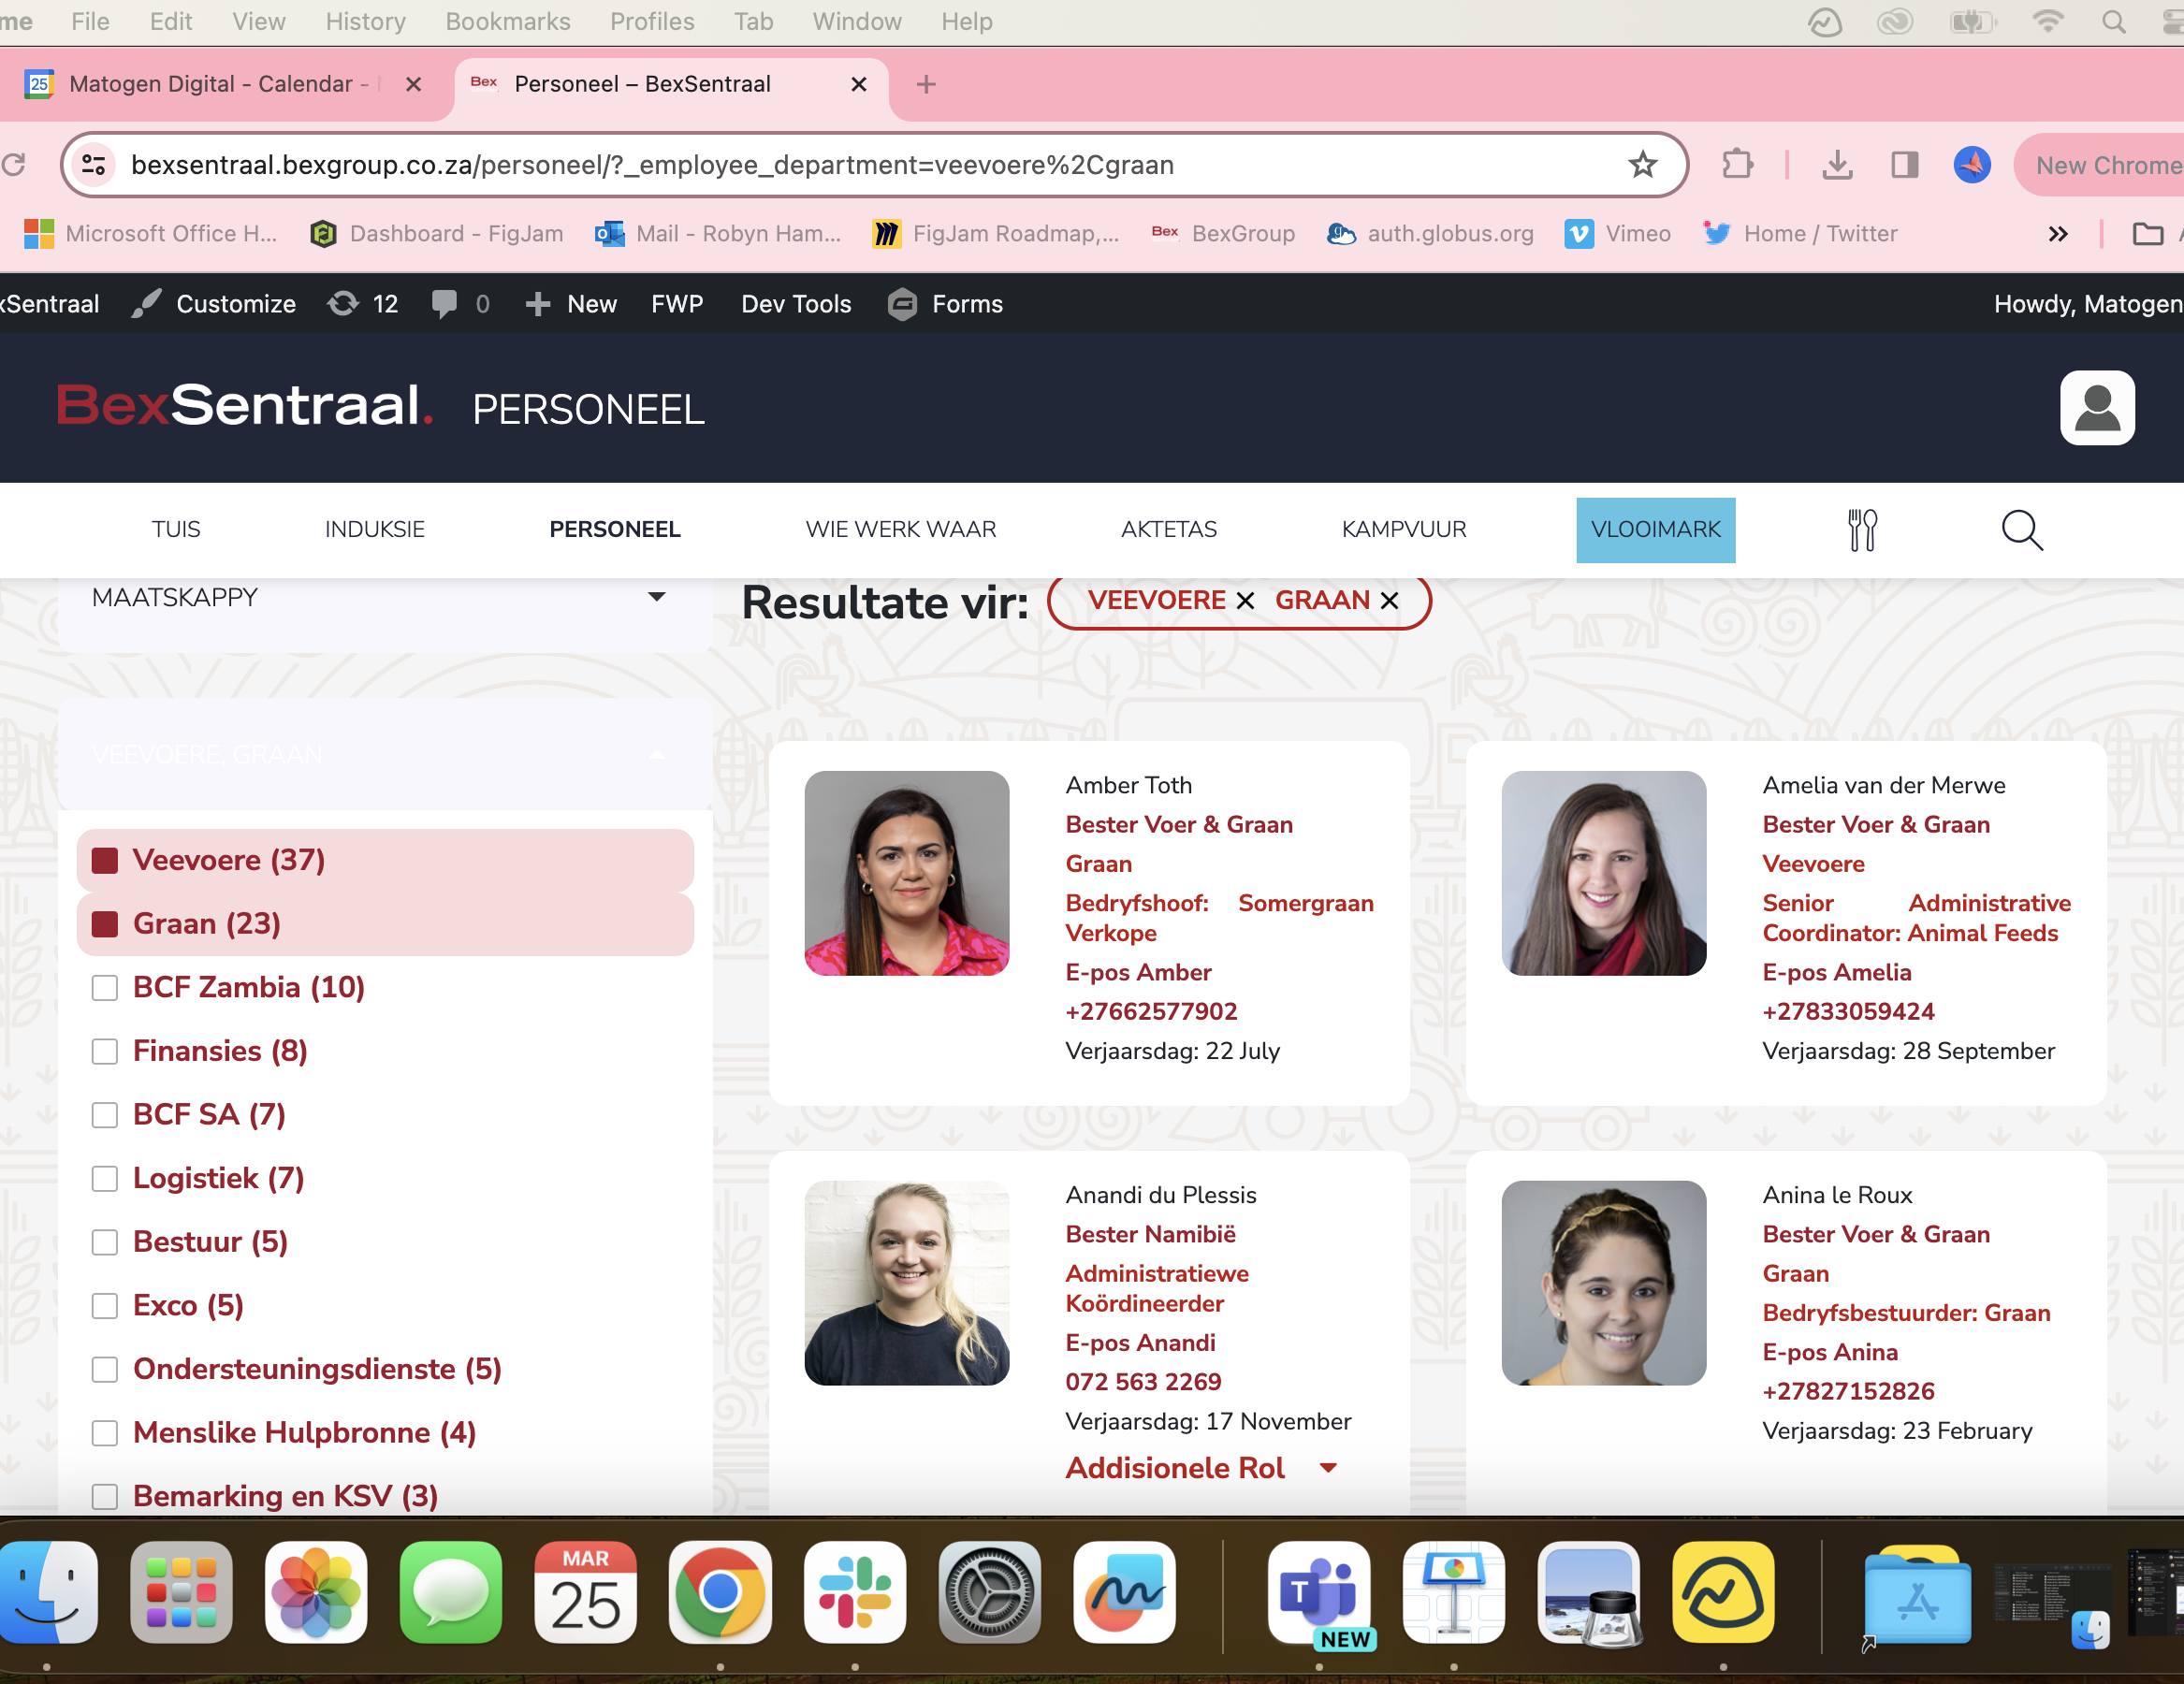This screenshot has width=2184, height=1684.
Task: Click the Chrome downloads icon
Action: coord(1836,165)
